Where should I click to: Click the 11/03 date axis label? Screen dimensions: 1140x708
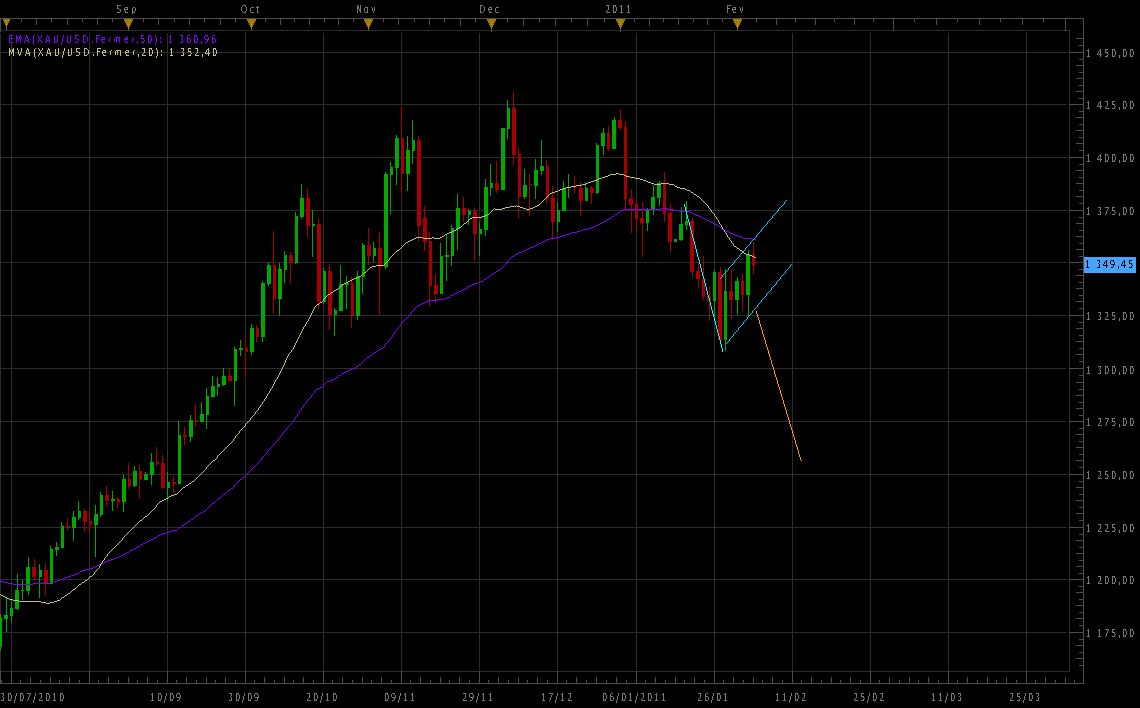pyautogui.click(x=947, y=697)
